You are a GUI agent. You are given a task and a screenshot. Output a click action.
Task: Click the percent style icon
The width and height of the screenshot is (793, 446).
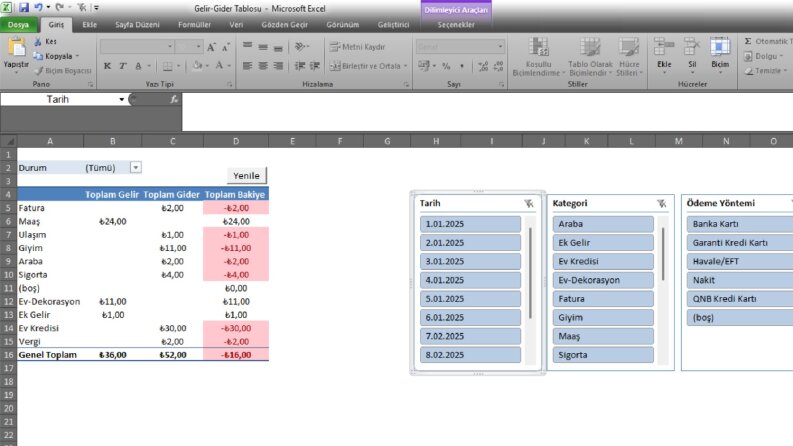coord(446,66)
